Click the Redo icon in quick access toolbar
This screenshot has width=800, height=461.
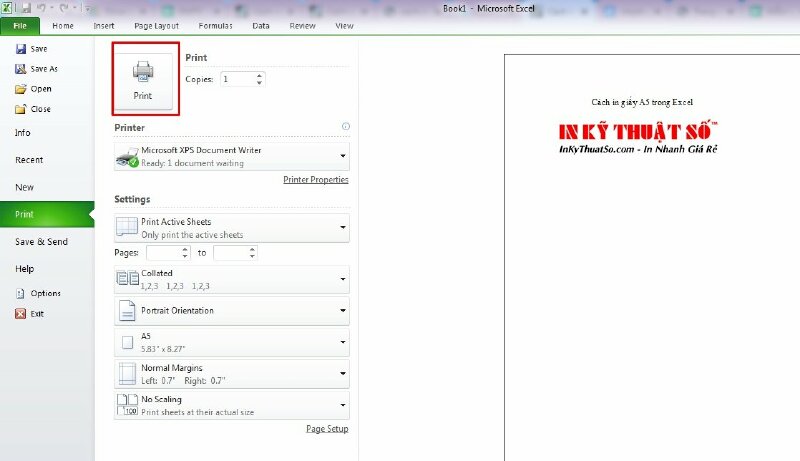point(64,8)
